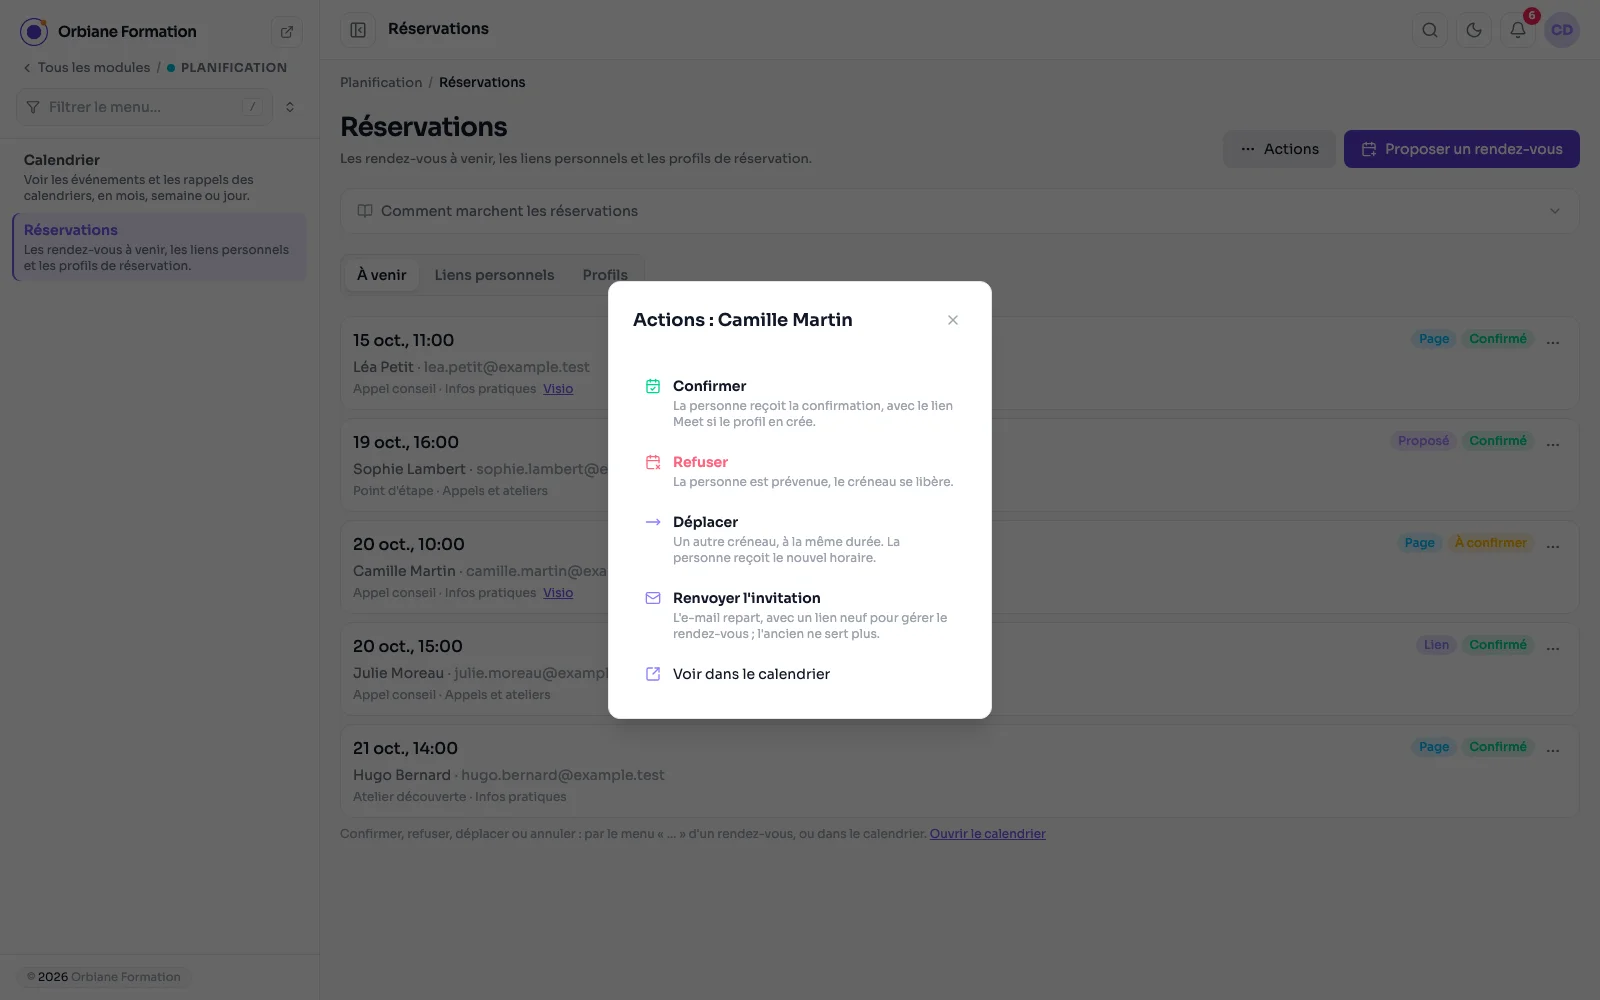Open more options for Camille Martin row
Viewport: 1600px width, 1000px height.
tap(1553, 545)
